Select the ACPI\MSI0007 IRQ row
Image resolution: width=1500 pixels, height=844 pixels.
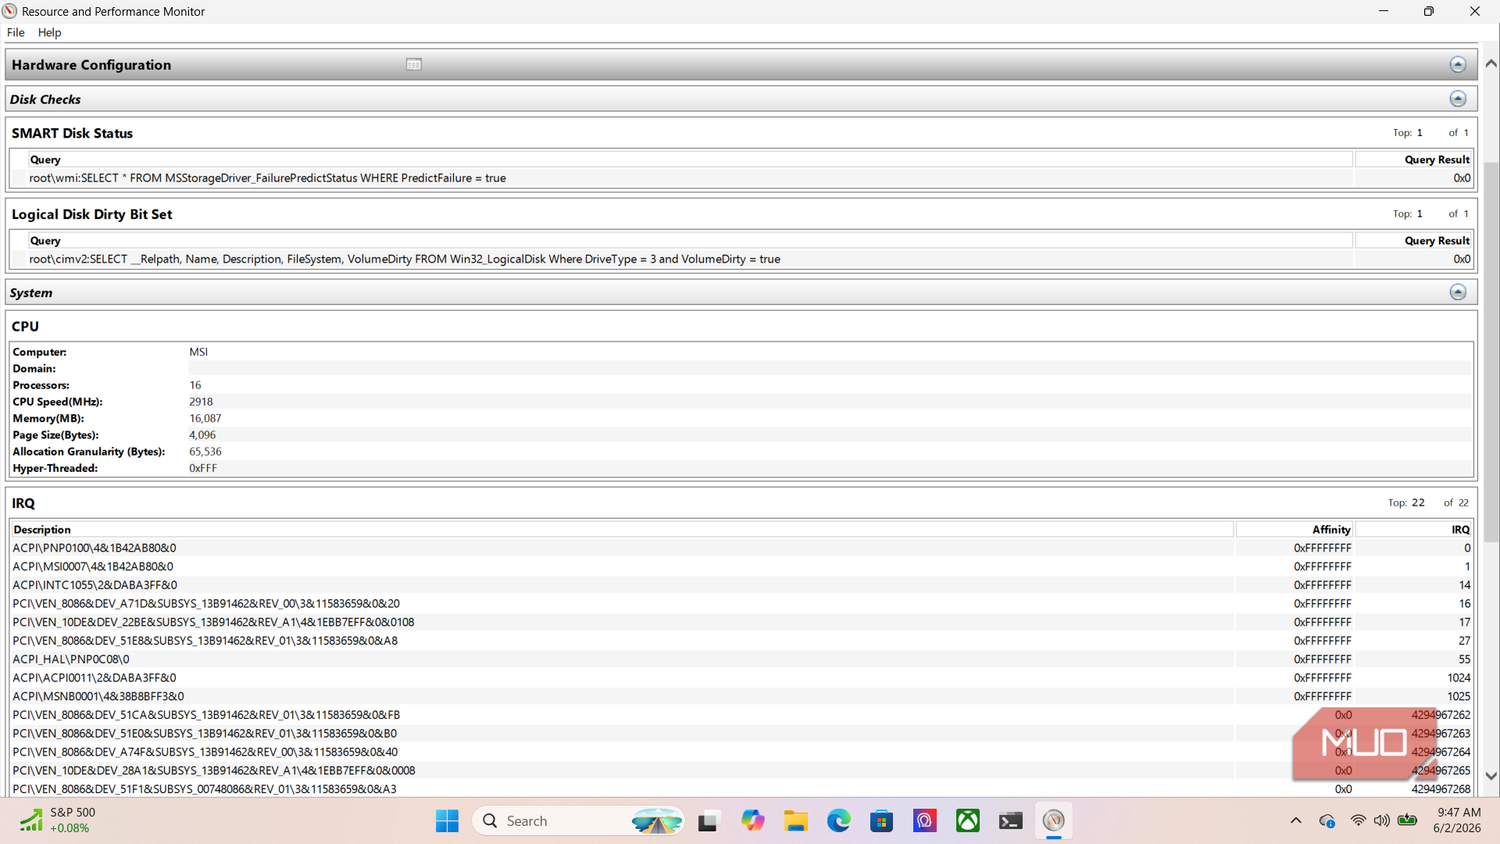coord(741,567)
